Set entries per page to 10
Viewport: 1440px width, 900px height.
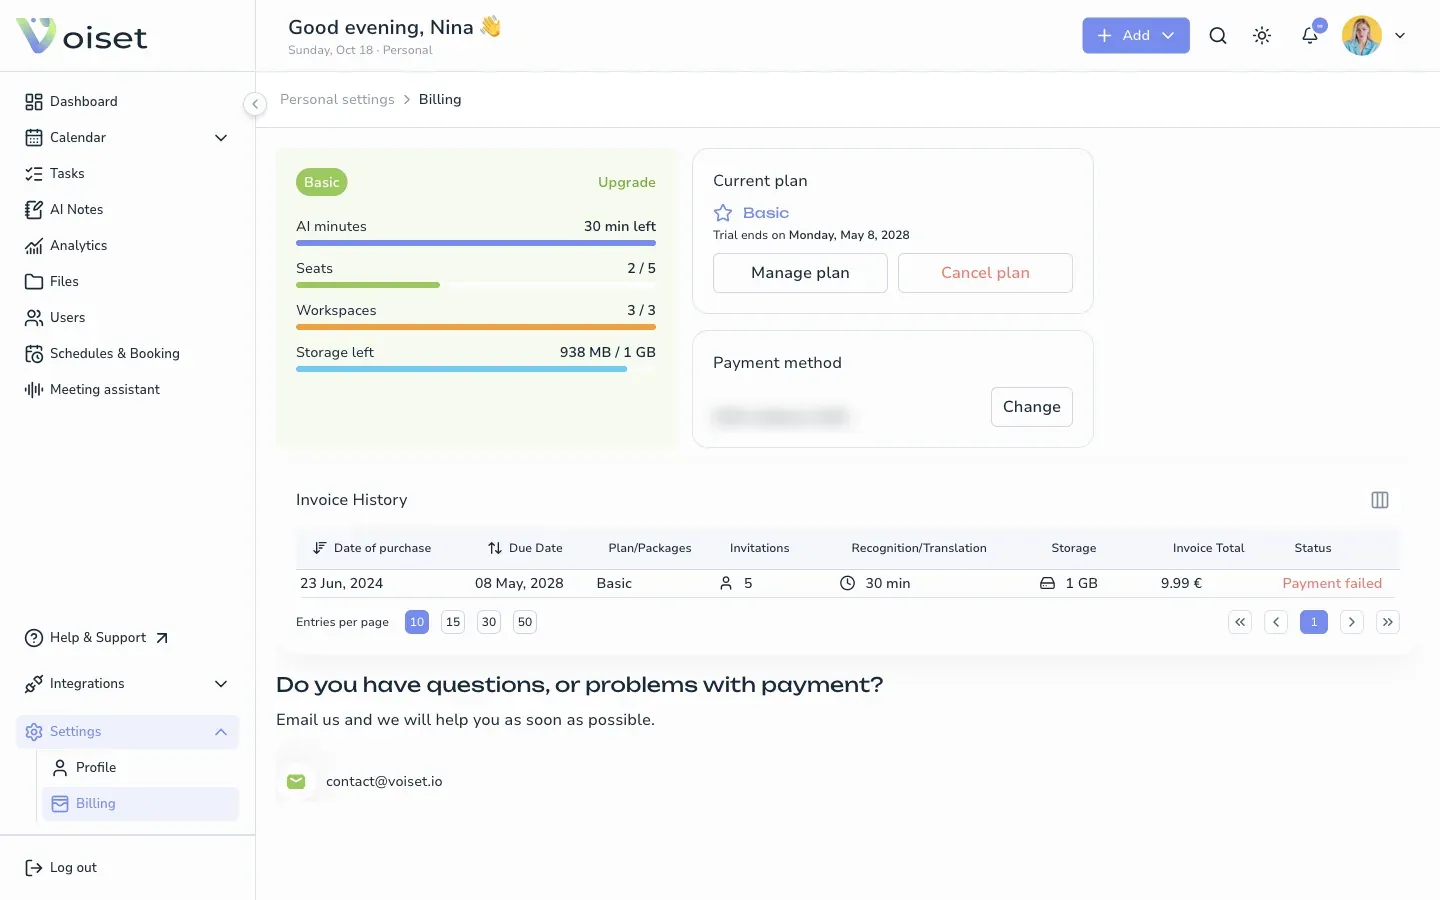(417, 622)
